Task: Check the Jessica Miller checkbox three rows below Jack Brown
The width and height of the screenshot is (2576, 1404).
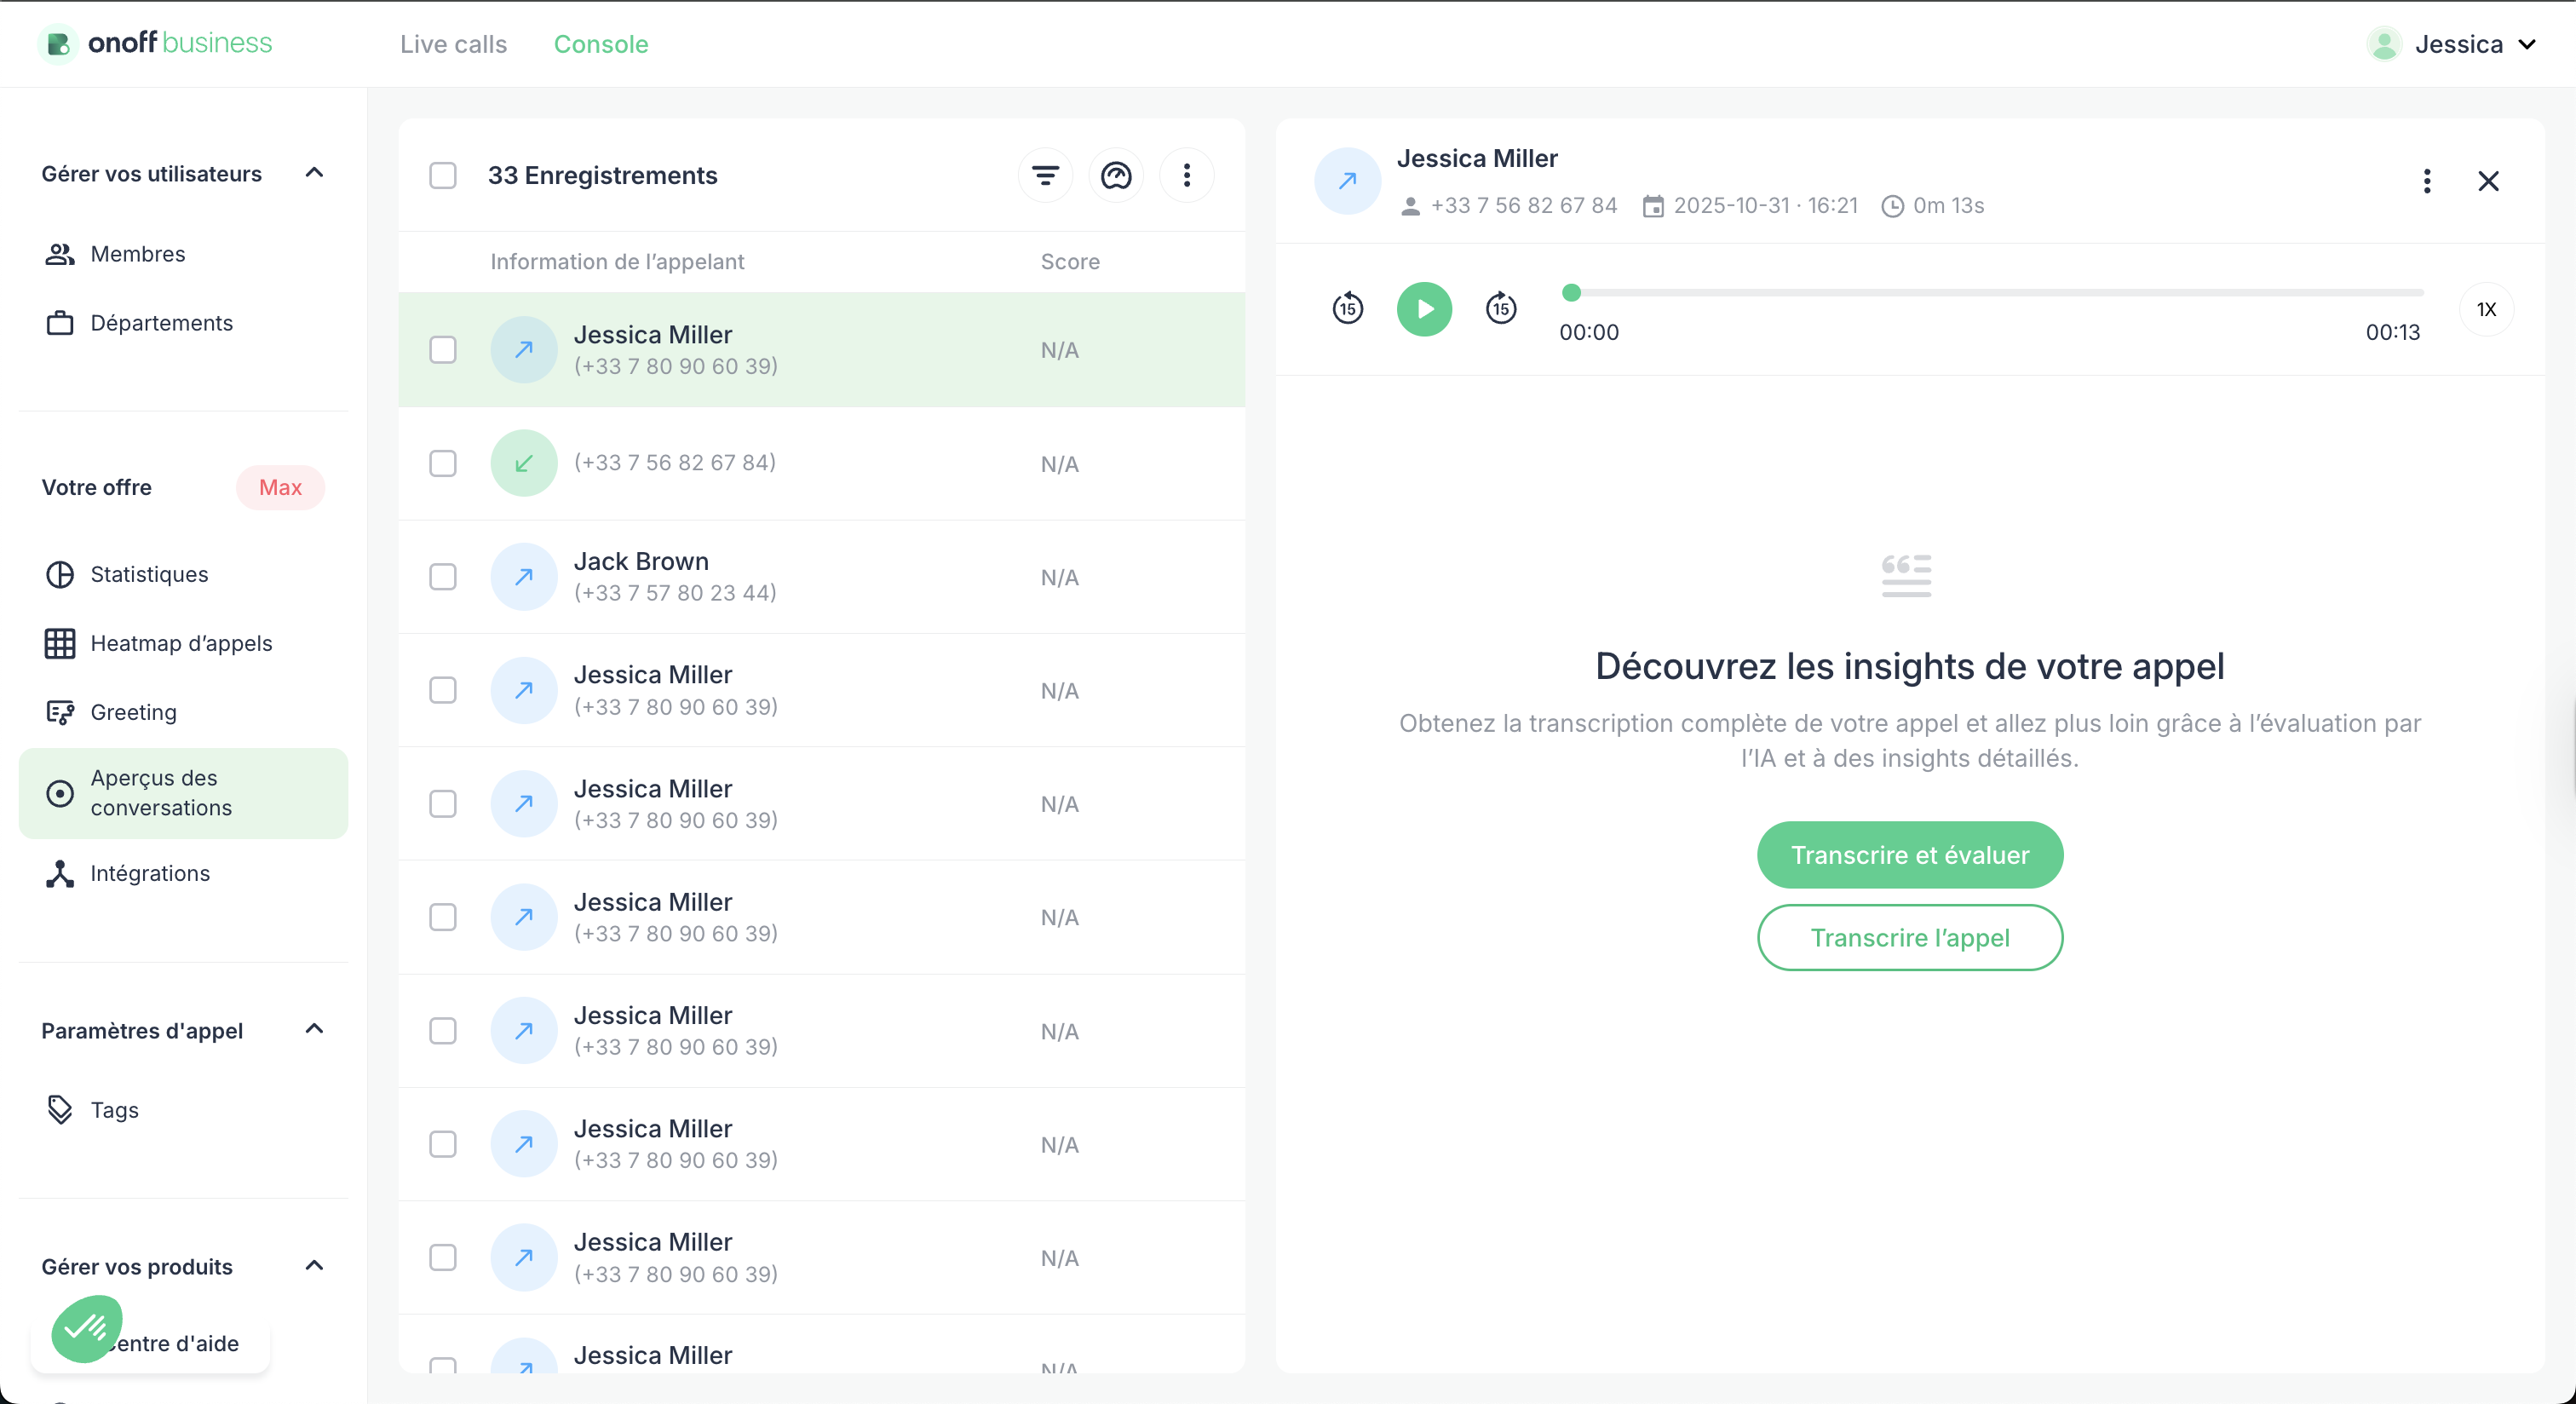Action: coord(442,917)
